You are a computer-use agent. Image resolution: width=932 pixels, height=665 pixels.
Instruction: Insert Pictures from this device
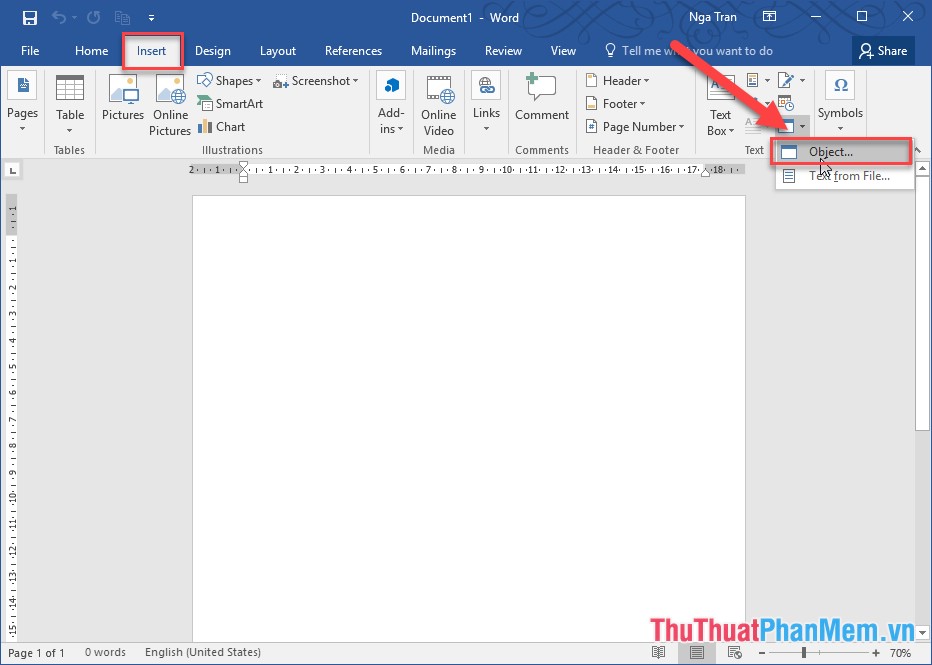(x=123, y=98)
